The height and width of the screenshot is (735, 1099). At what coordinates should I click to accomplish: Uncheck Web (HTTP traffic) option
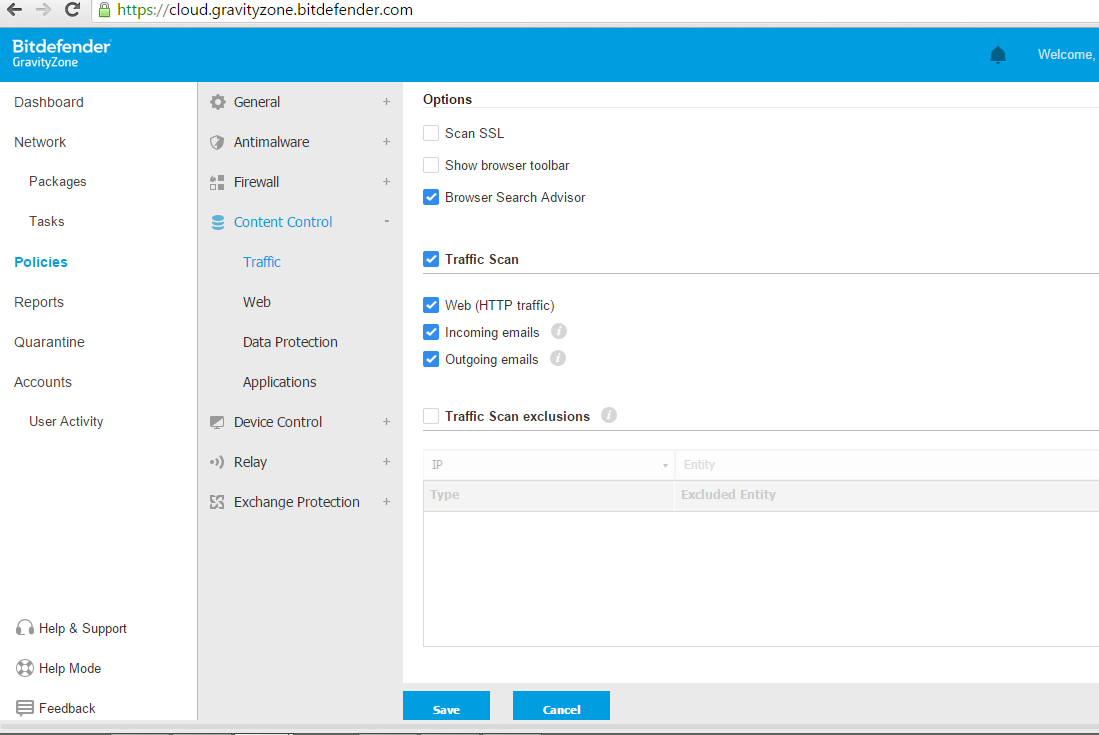coord(431,305)
